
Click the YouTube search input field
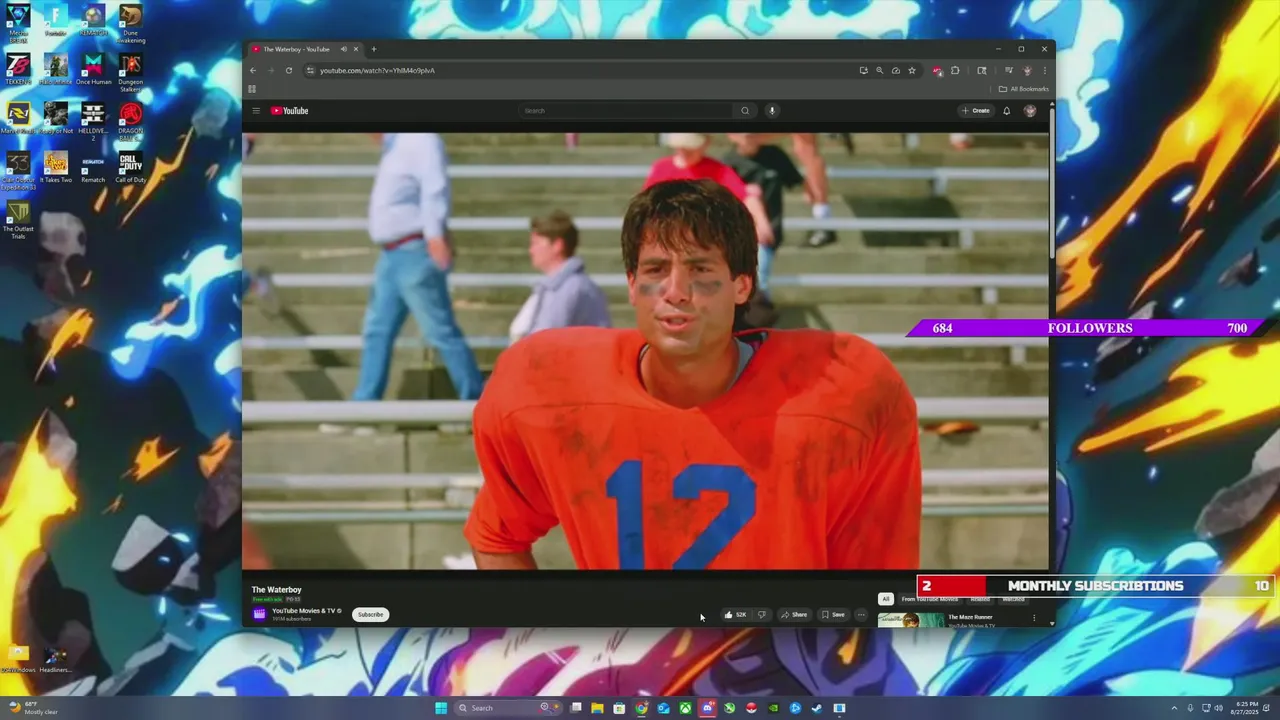pos(627,111)
